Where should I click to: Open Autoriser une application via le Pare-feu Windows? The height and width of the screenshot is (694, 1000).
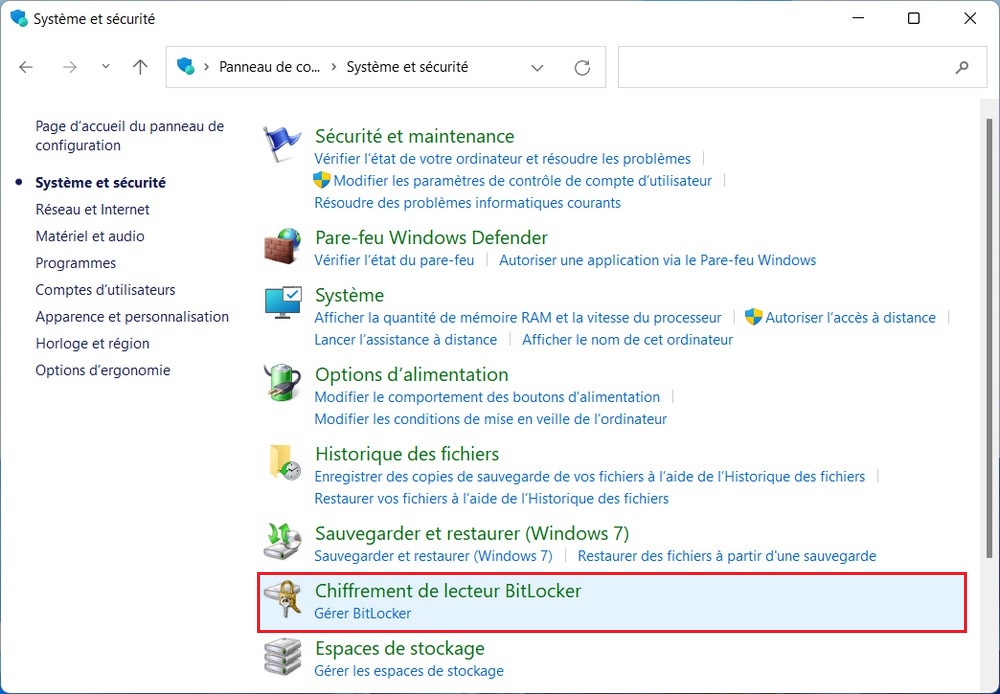pos(658,260)
